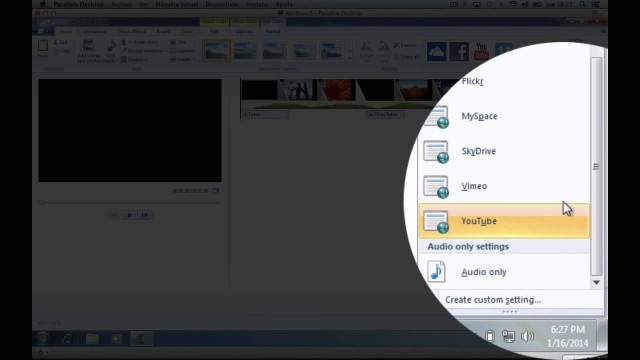Open the clock showing 6:27 PM
Screen dimensions: 640x360
point(568,336)
